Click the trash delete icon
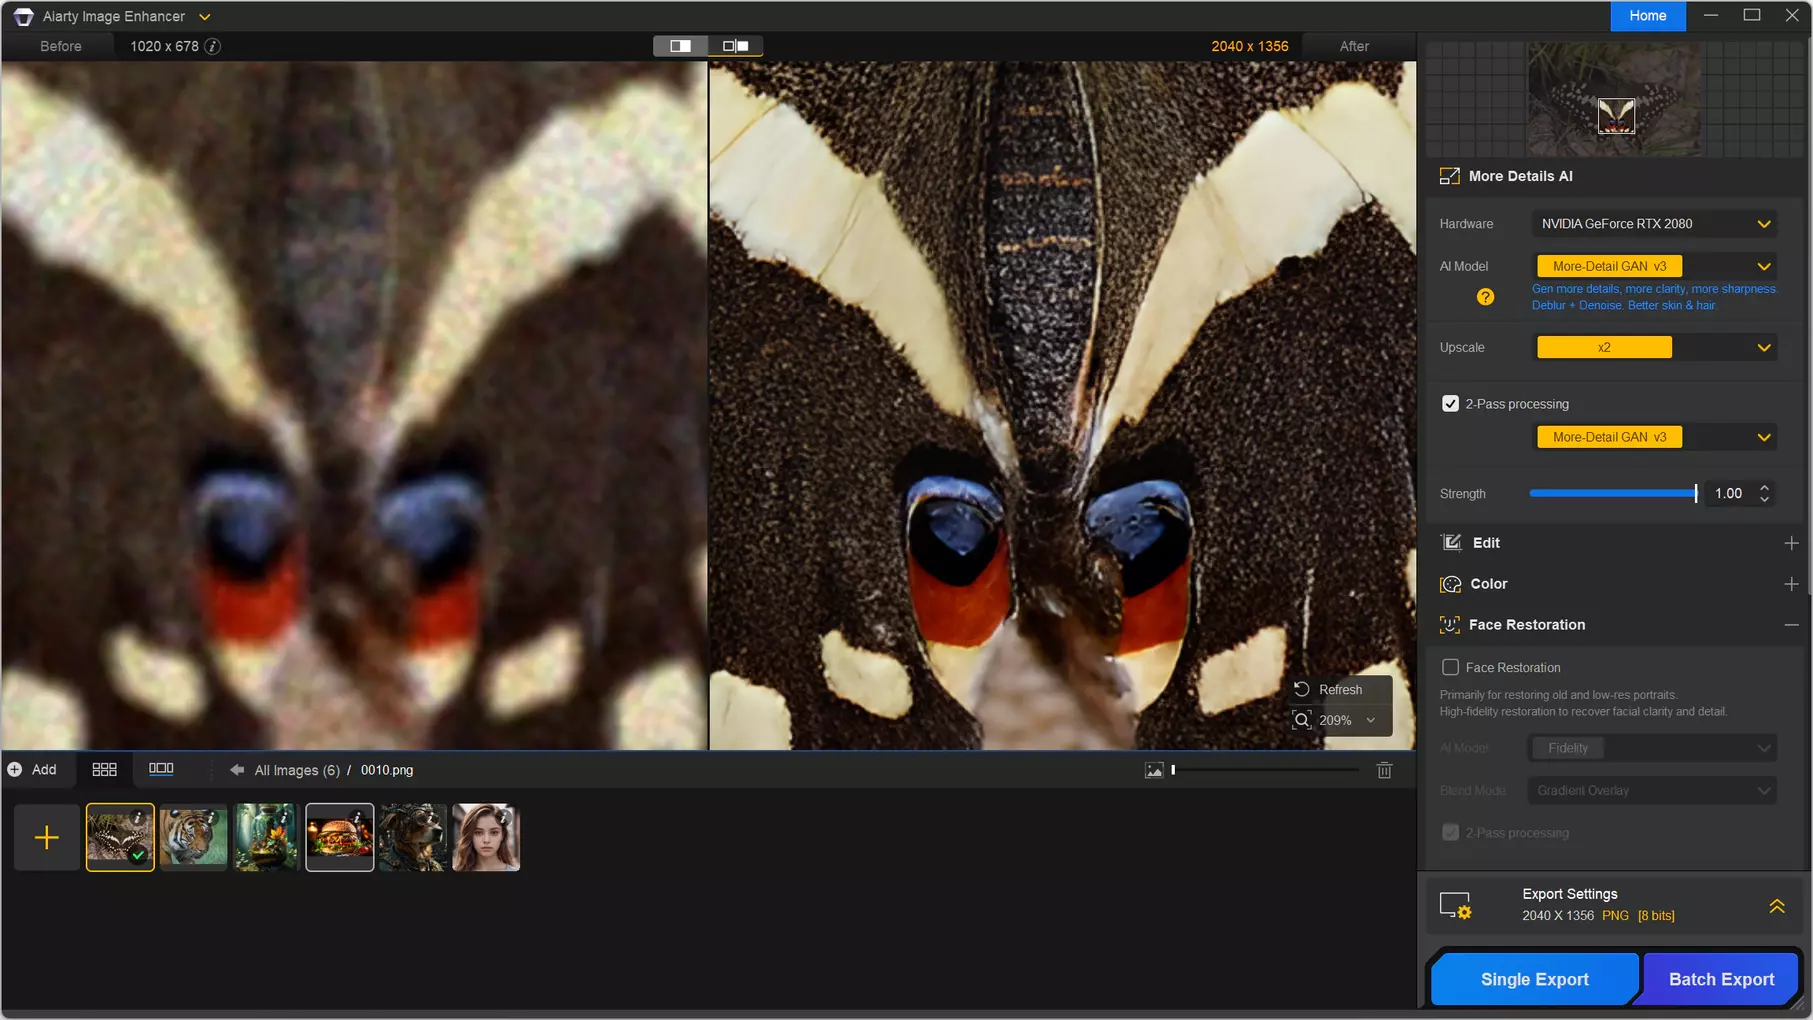Screen dimensions: 1813x1020 pos(1384,770)
